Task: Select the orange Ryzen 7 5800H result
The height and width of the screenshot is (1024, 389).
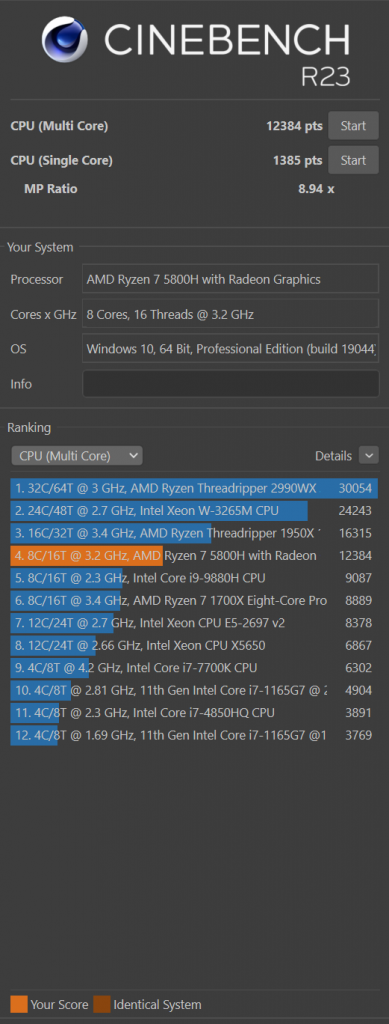Action: pyautogui.click(x=194, y=556)
